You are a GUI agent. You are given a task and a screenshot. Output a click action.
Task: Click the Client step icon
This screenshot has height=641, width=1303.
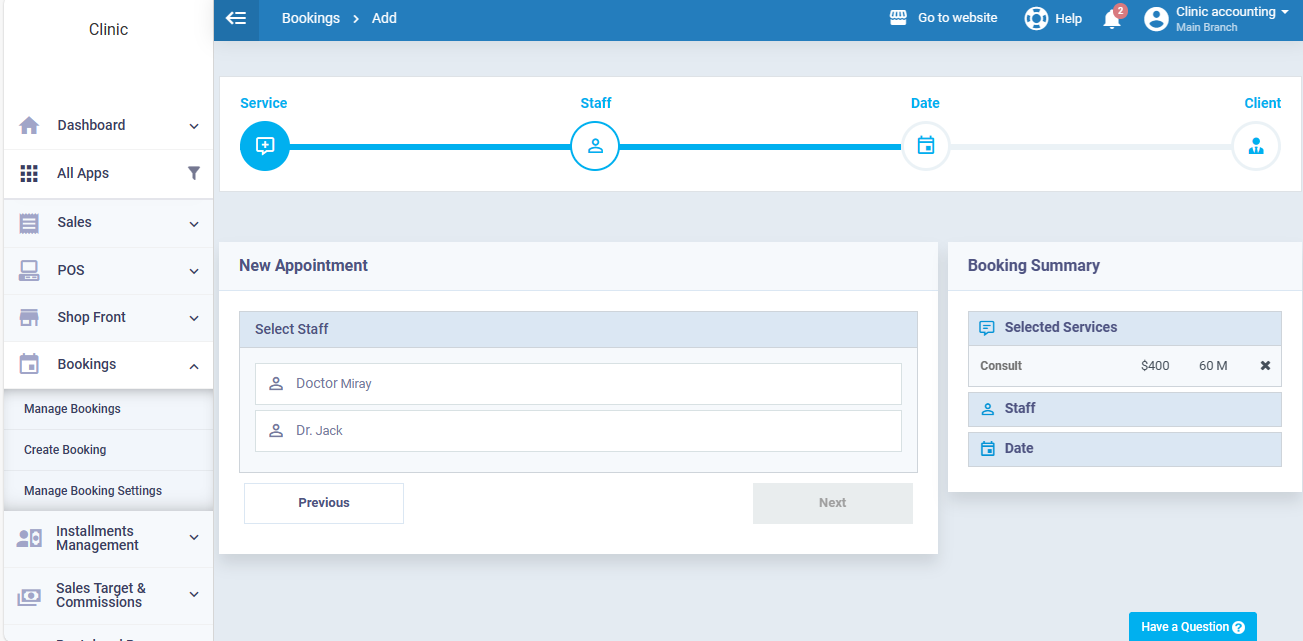(1255, 146)
